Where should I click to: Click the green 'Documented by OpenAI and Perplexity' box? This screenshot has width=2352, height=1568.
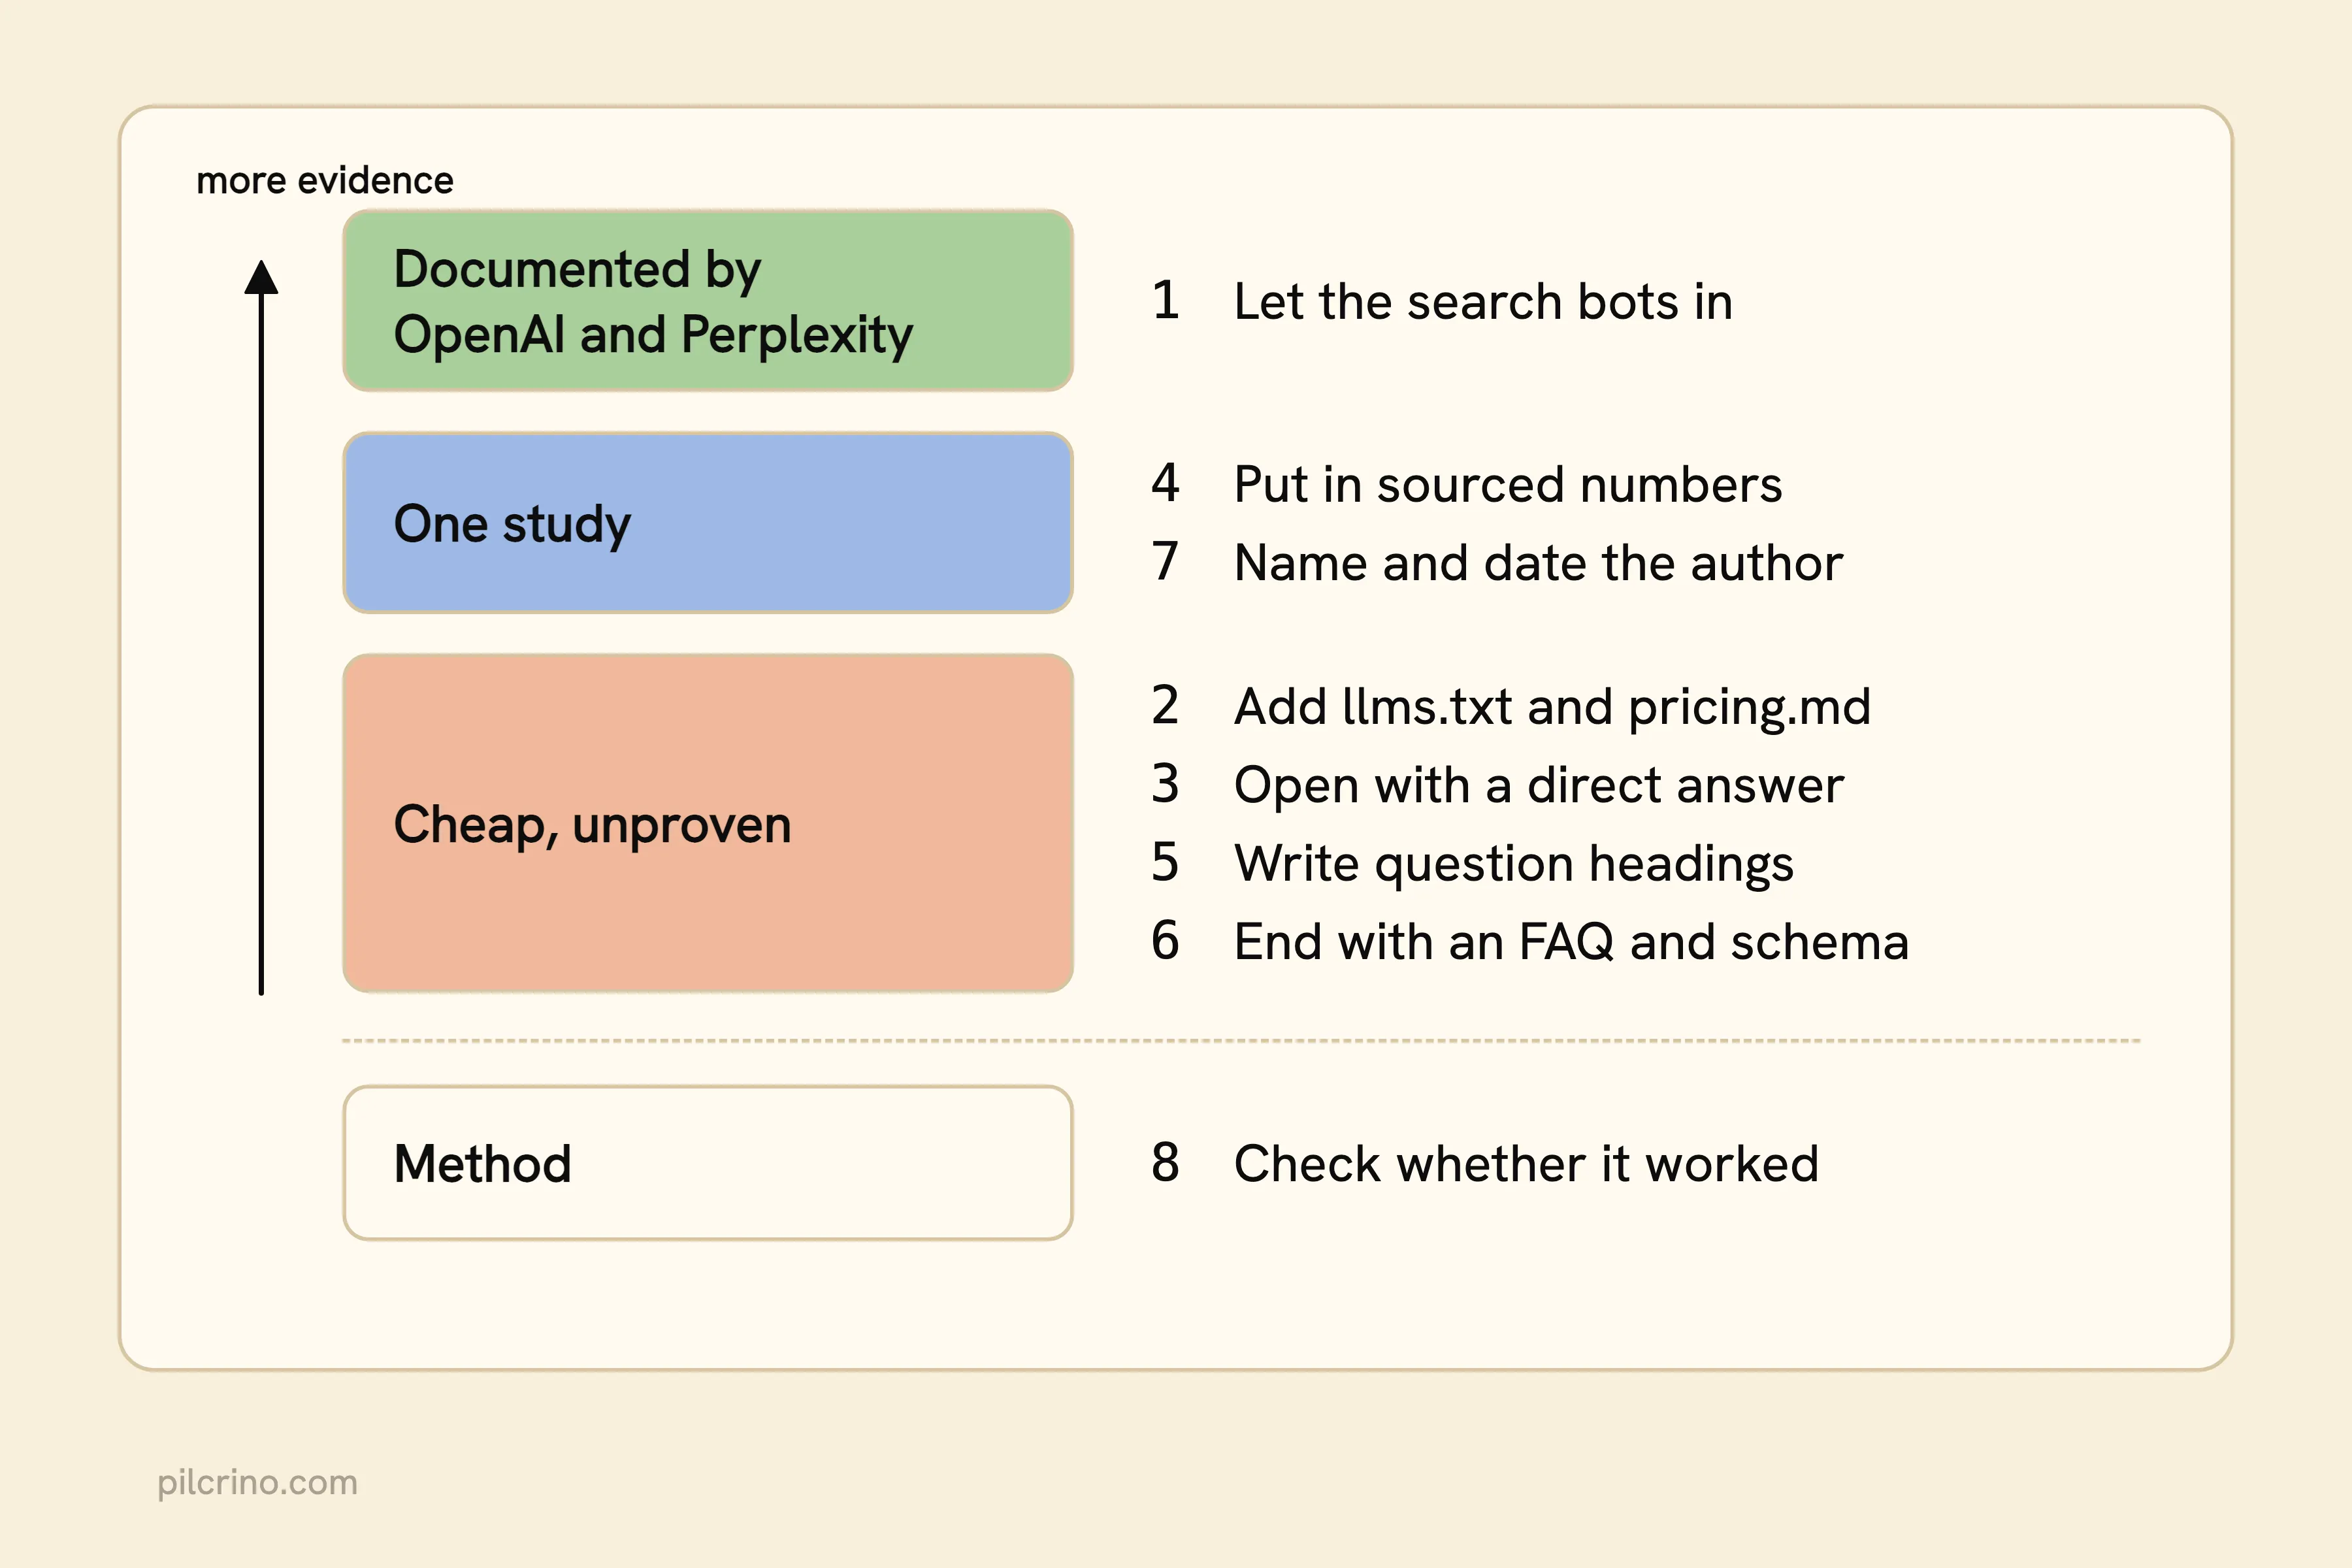pyautogui.click(x=708, y=300)
